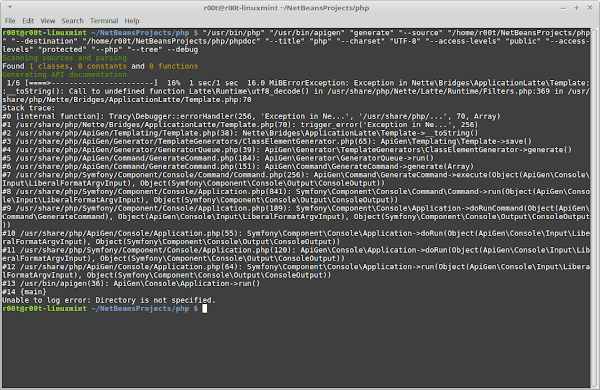Click the '#14 {main}' line

24,292
